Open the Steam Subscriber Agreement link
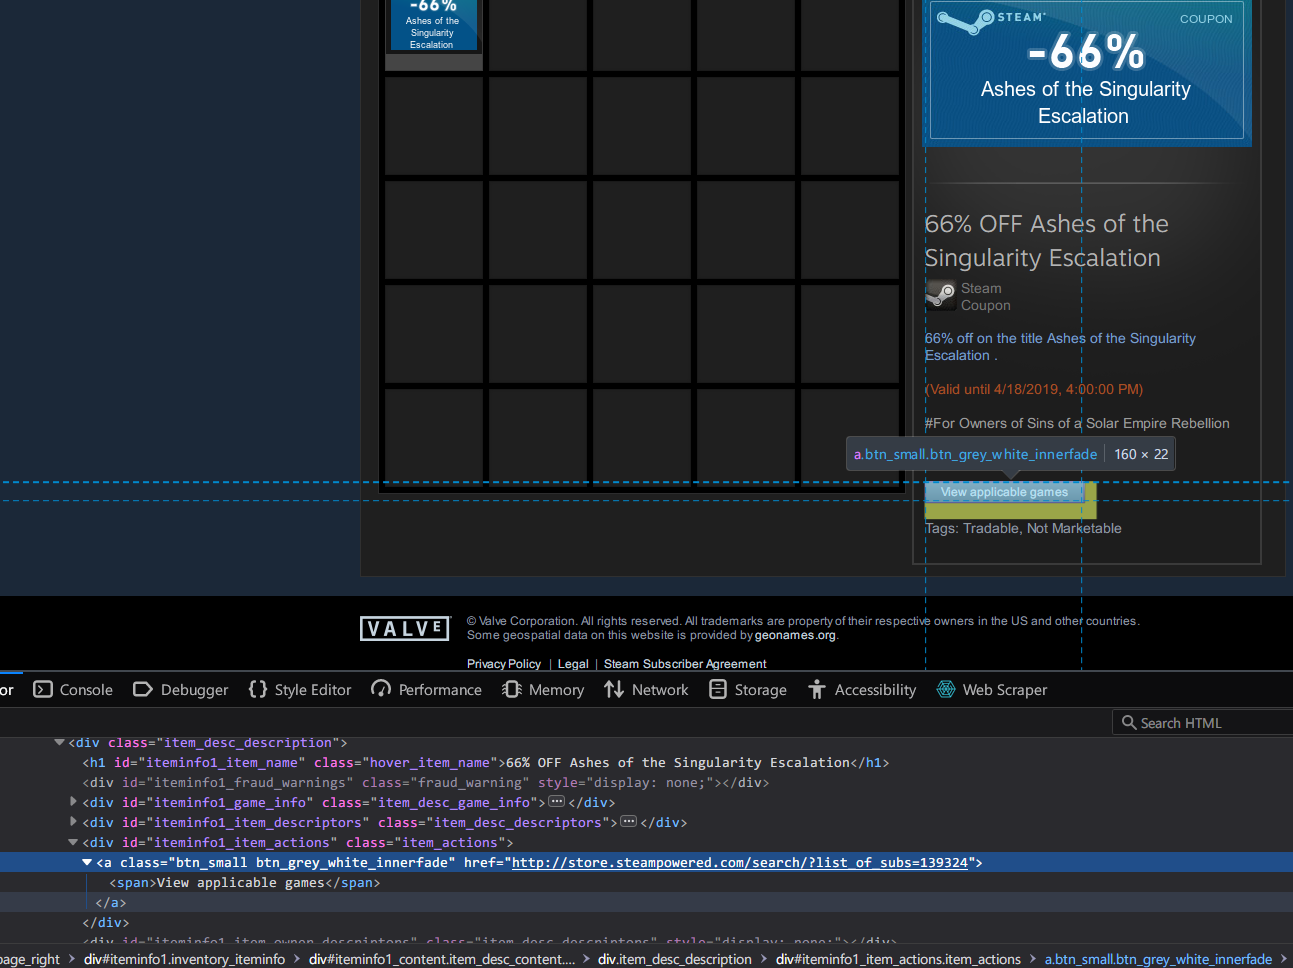The height and width of the screenshot is (968, 1293). coord(684,663)
